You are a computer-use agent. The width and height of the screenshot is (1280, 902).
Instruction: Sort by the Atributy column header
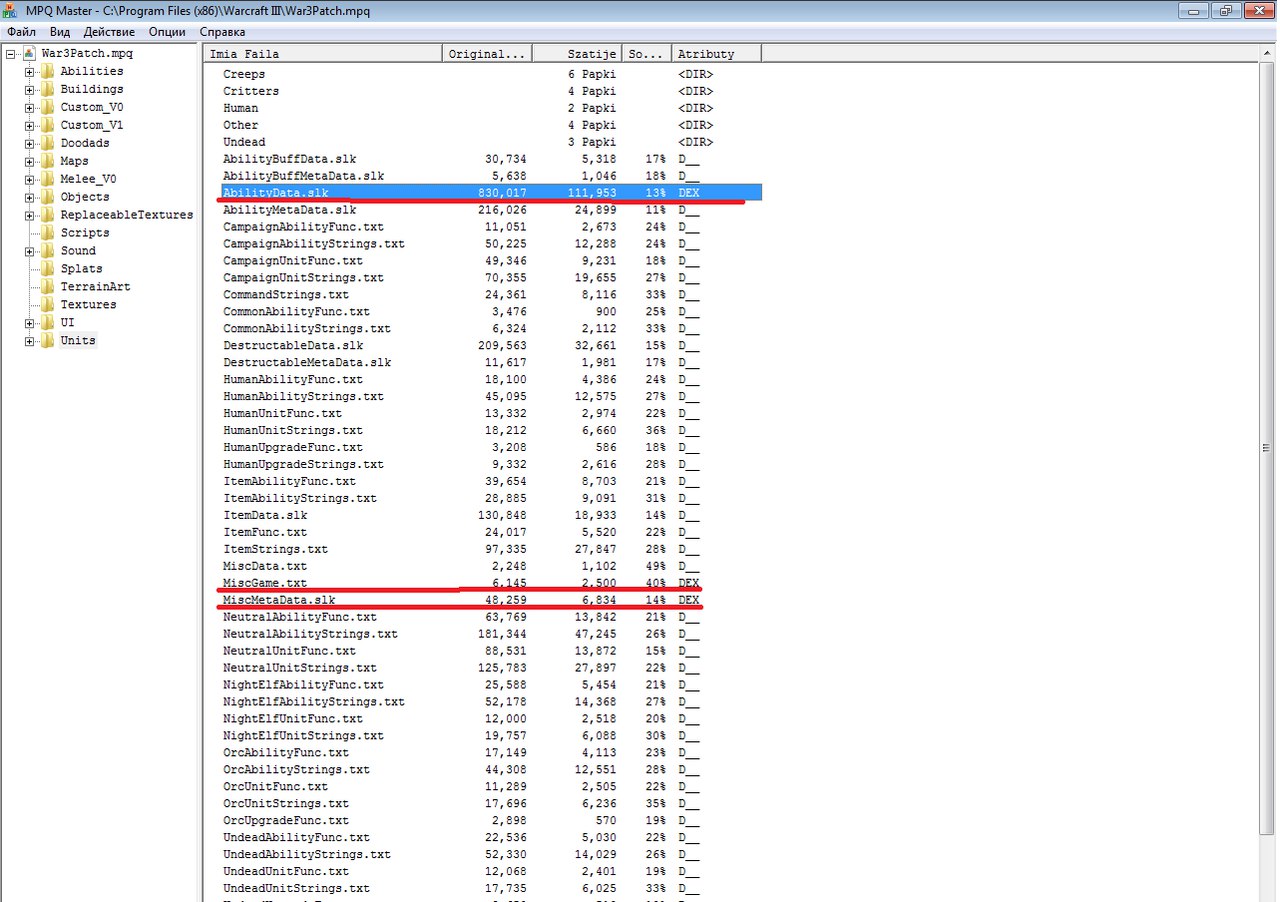[717, 54]
